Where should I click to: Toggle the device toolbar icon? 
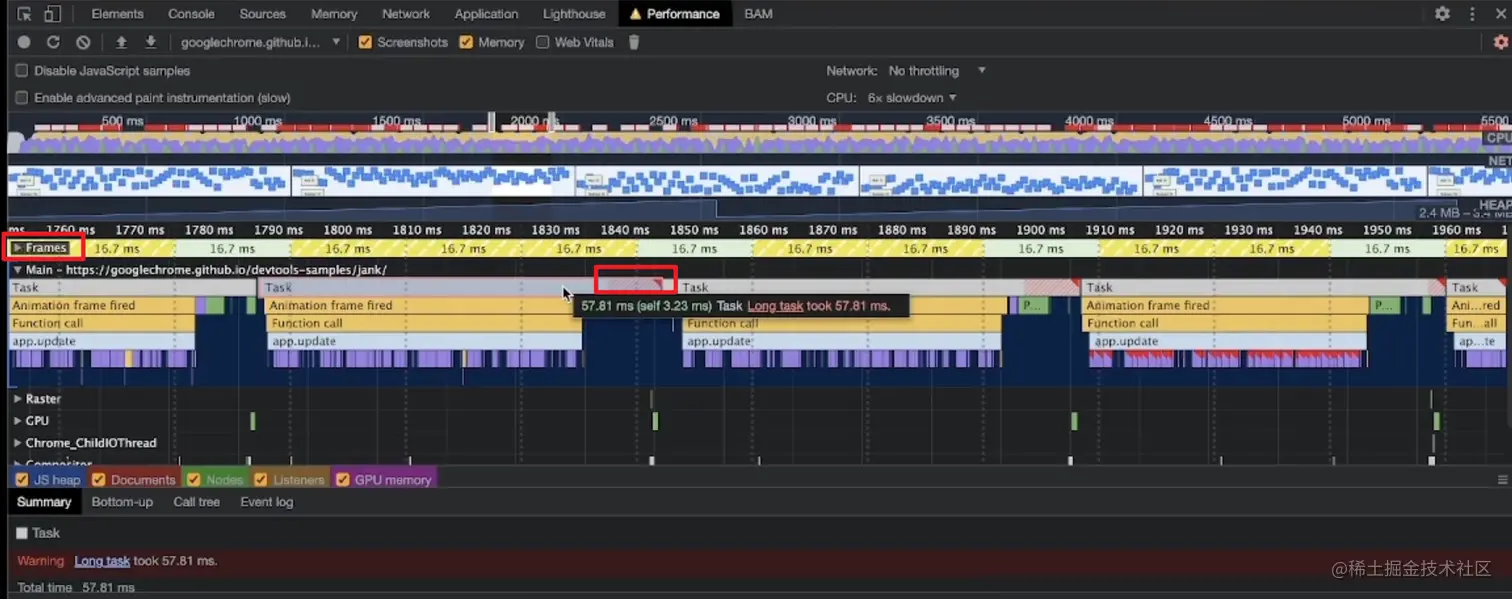[53, 14]
